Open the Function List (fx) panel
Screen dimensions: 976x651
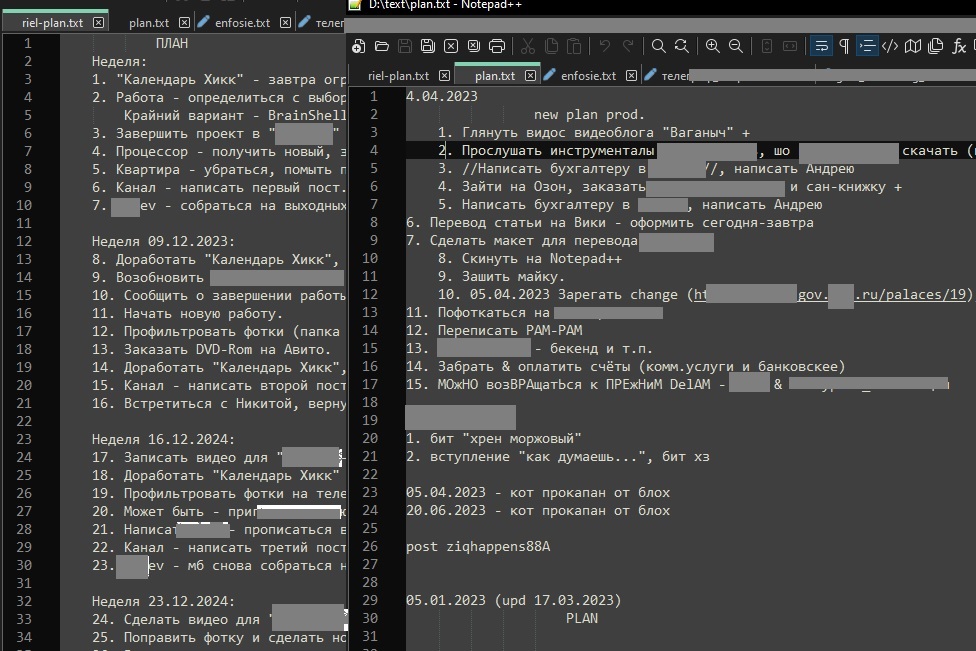959,46
